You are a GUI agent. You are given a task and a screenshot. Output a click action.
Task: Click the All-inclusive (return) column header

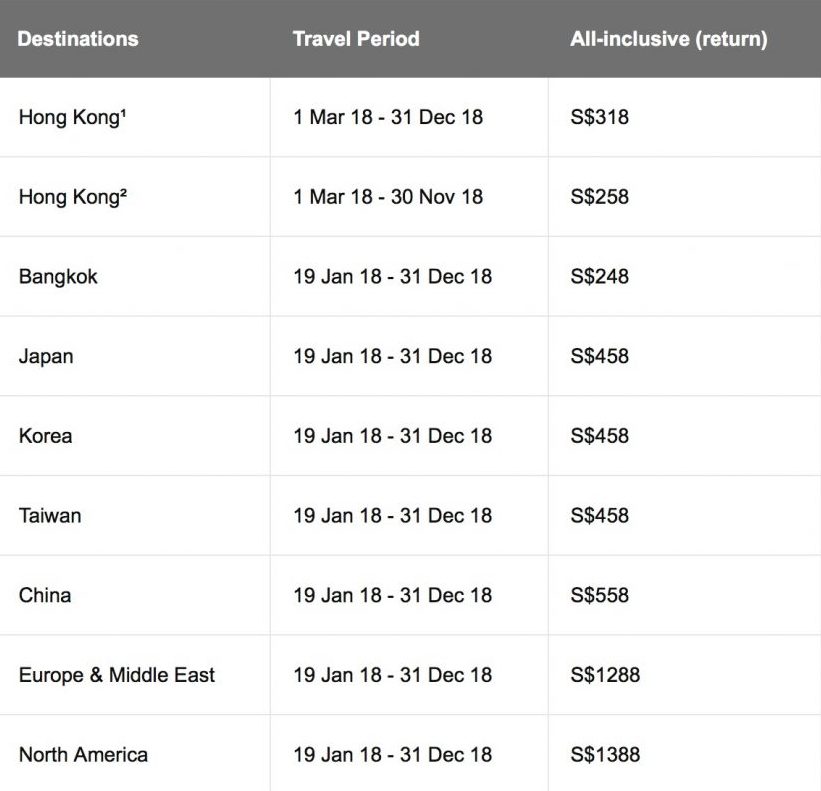[x=669, y=40]
